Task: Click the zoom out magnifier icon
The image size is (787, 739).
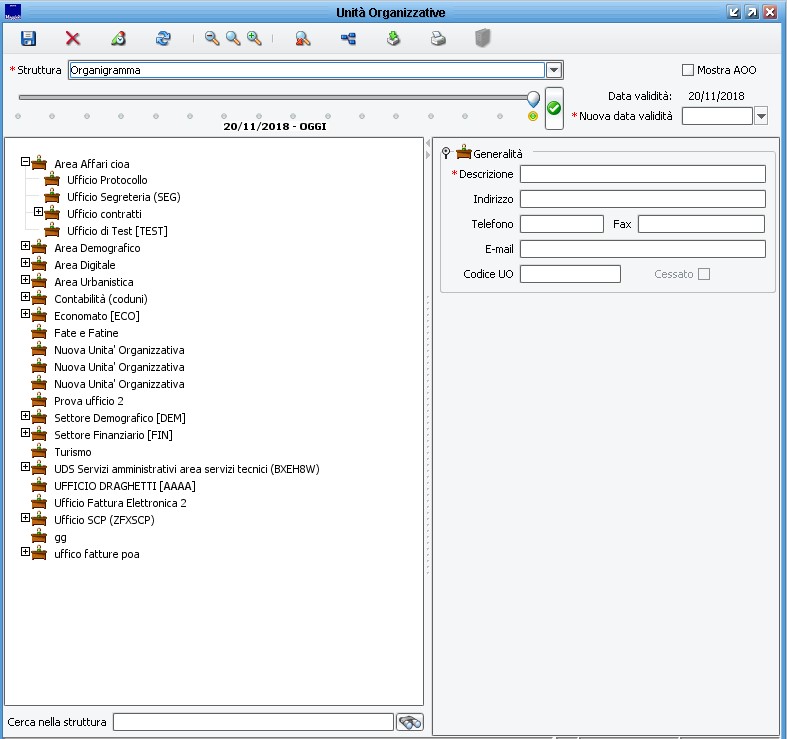Action: coord(212,39)
